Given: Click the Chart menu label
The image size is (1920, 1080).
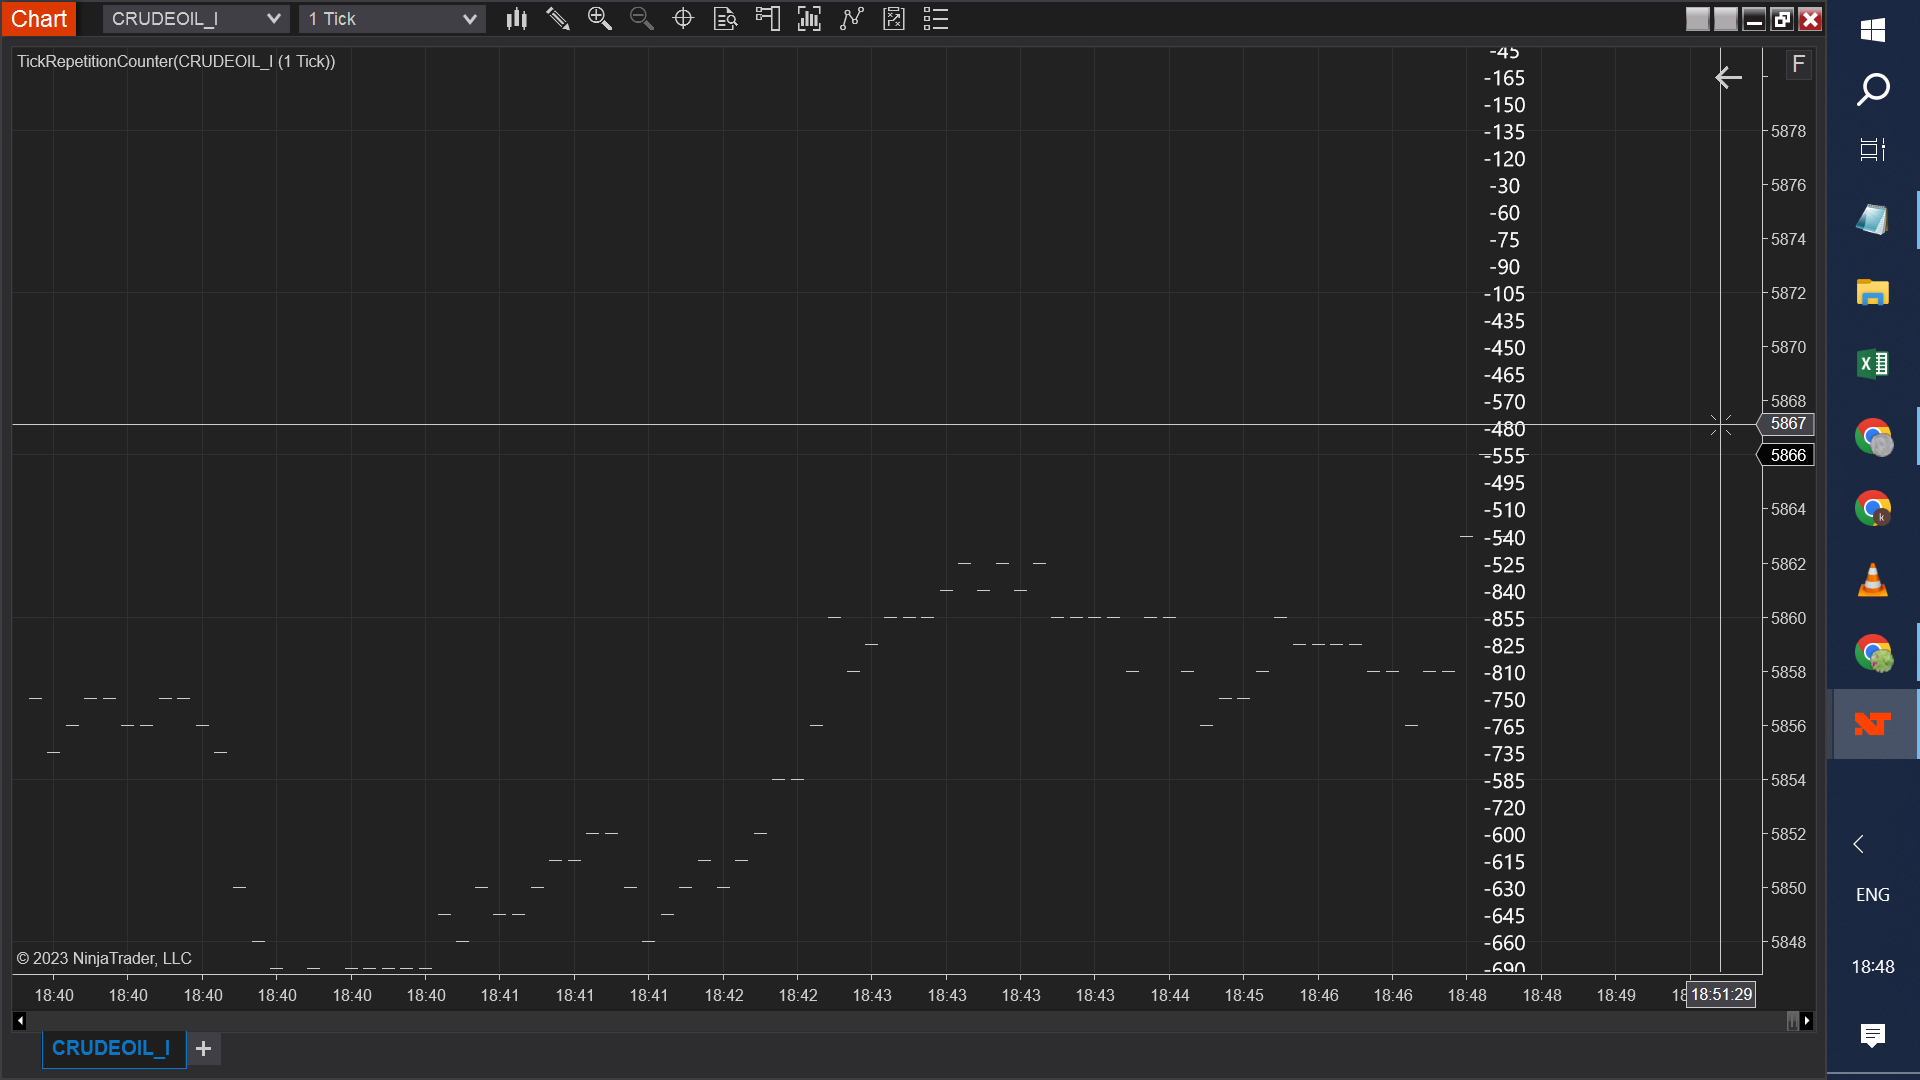Looking at the screenshot, I should (39, 19).
